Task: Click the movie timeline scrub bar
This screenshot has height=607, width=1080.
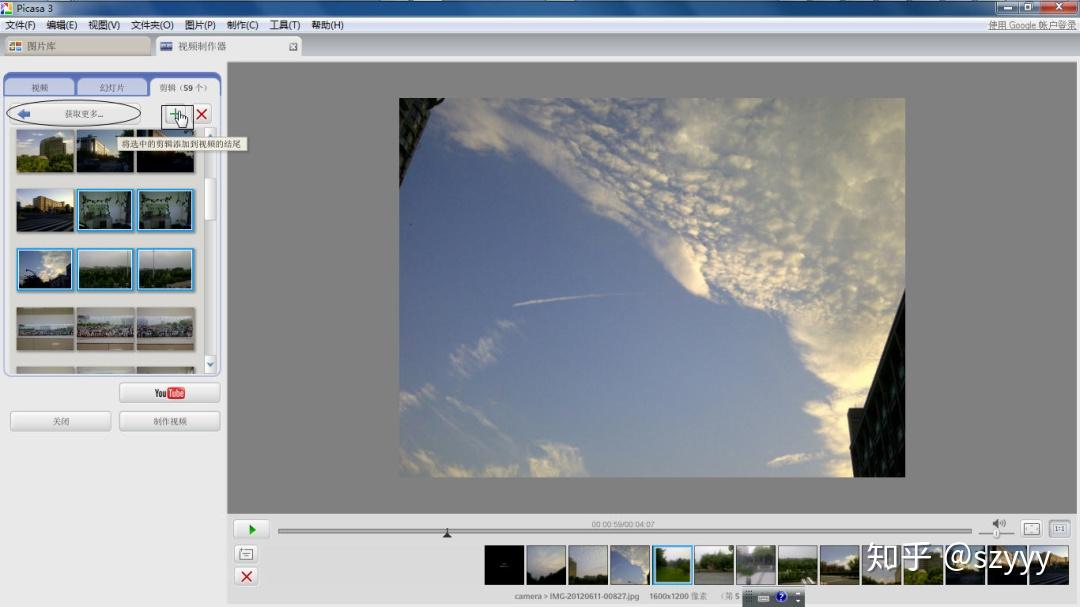Action: coord(624,531)
